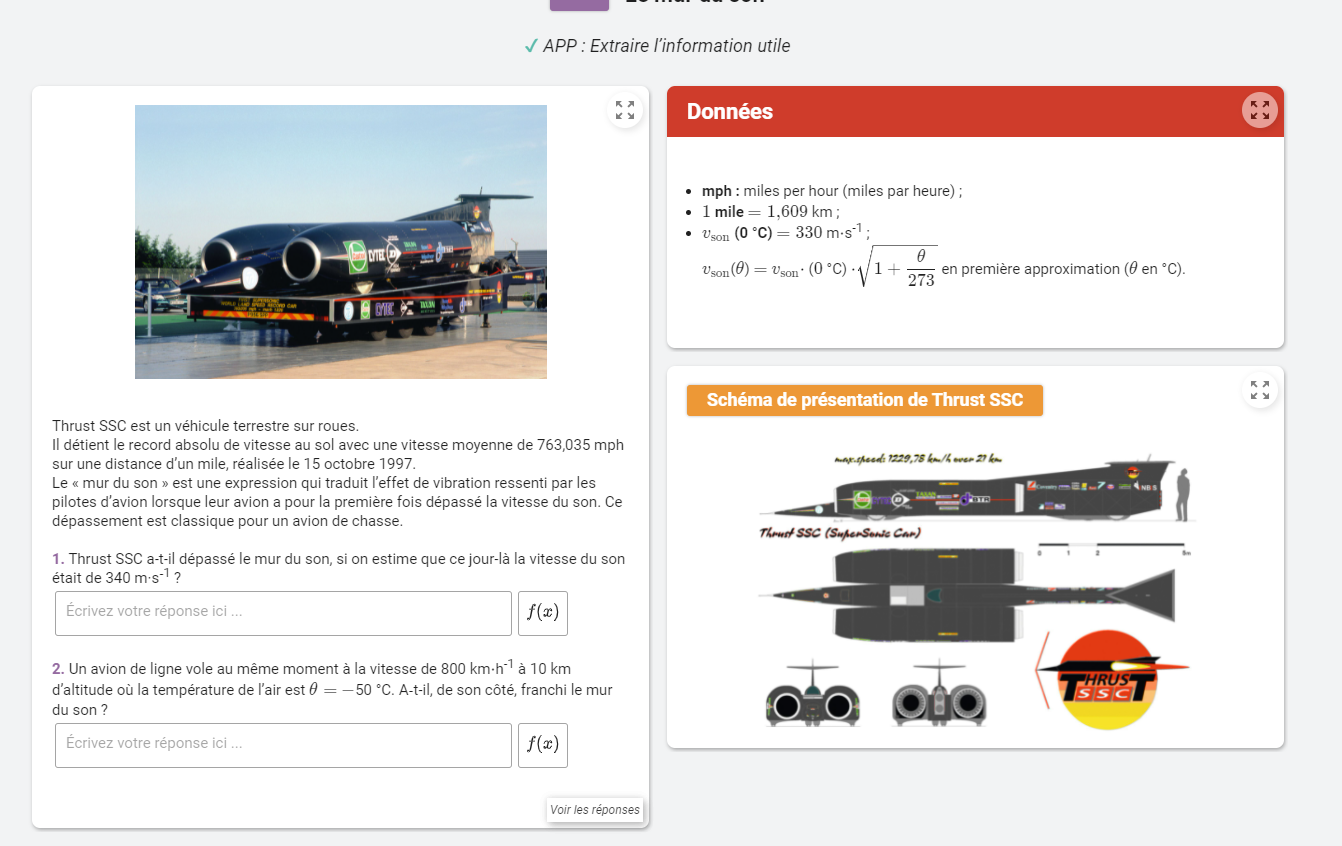Expand the Données panel to fullscreen
The width and height of the screenshot is (1342, 846).
click(x=1259, y=110)
